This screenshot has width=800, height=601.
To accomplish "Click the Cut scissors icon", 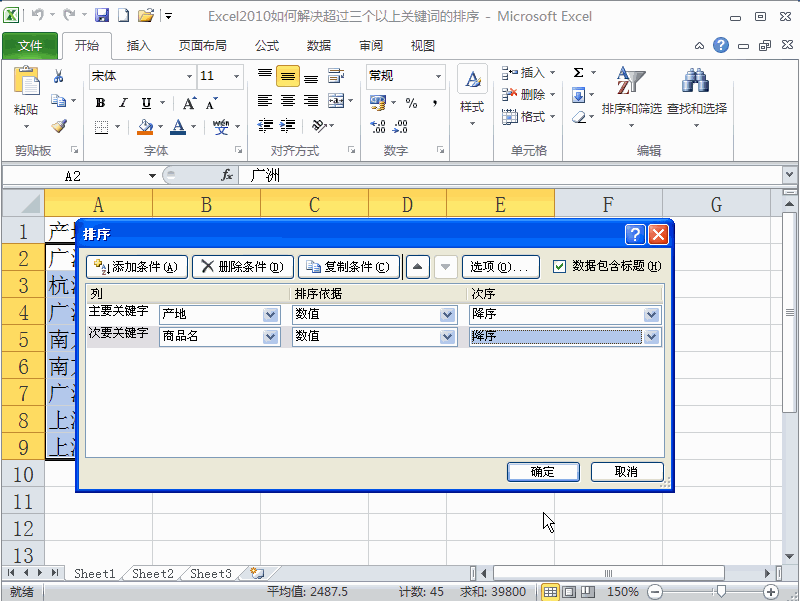I will coord(58,77).
